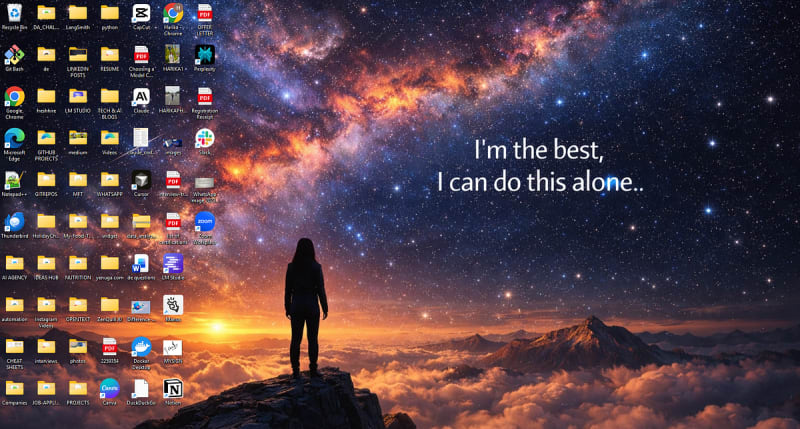Click the Registration Receipt PDF file
The image size is (800, 429).
tap(205, 97)
